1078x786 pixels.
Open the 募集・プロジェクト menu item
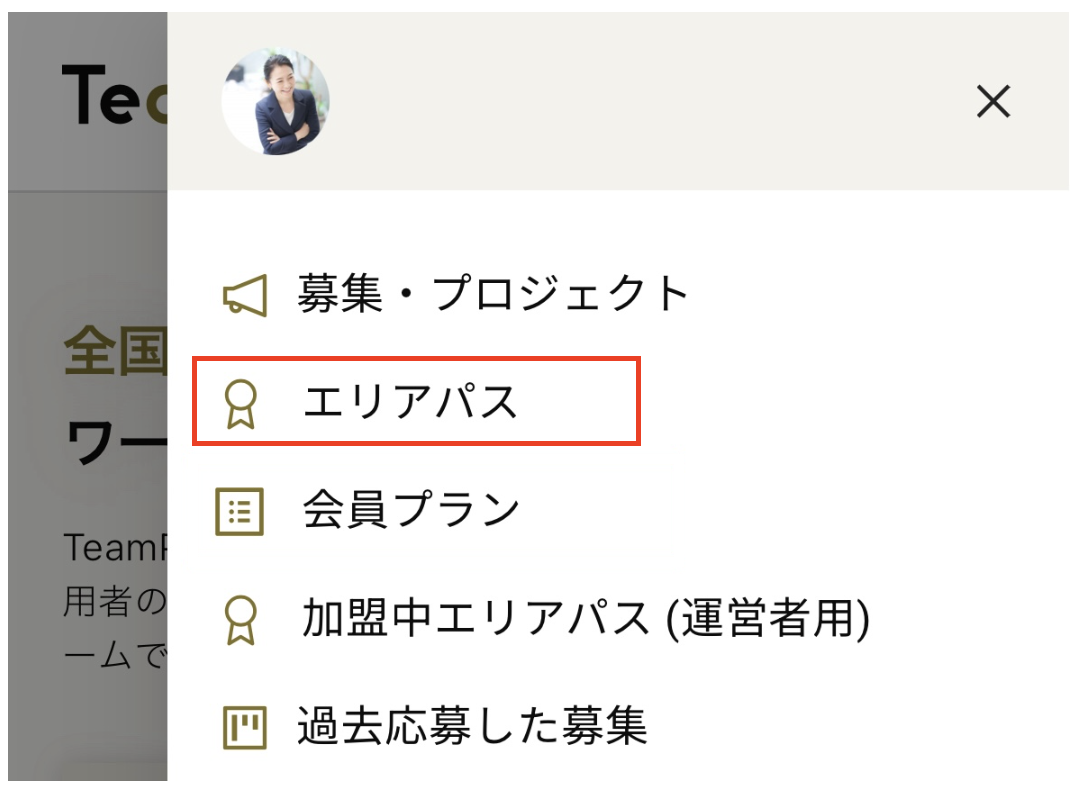[493, 295]
